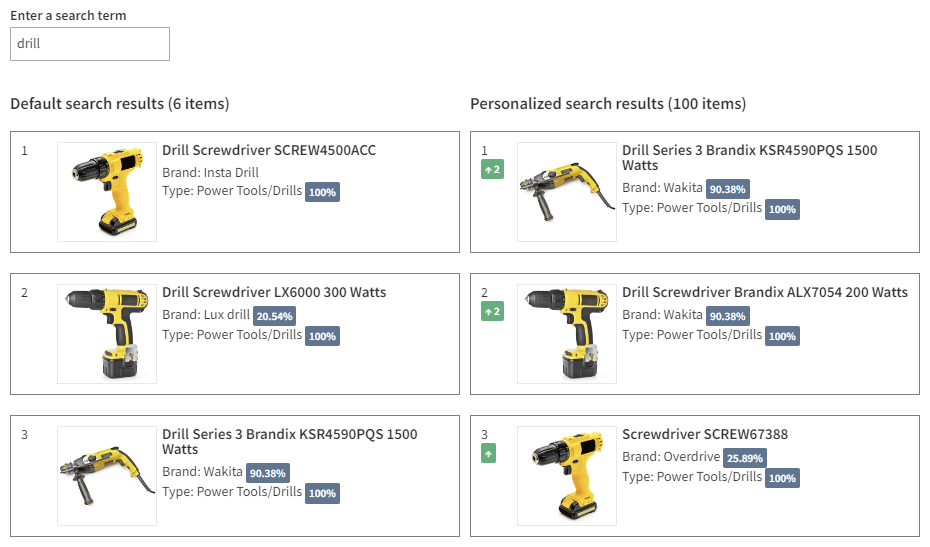
Task: Open Drill Screwdriver LX6000 300 Watts title
Action: pyautogui.click(x=274, y=293)
